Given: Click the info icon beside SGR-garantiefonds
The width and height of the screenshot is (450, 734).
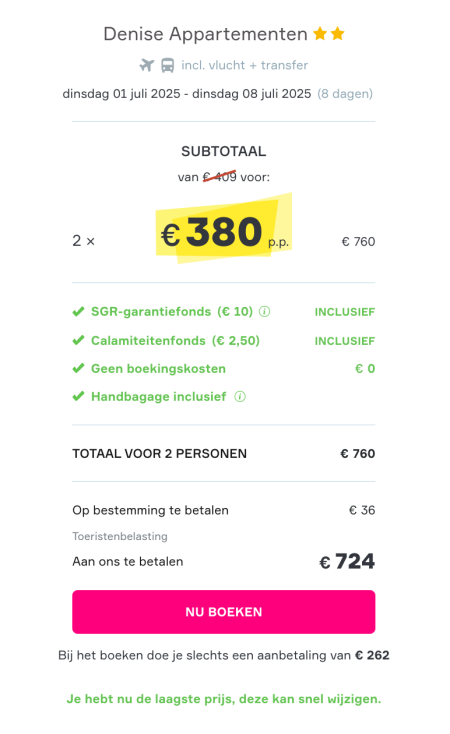Looking at the screenshot, I should 265,311.
